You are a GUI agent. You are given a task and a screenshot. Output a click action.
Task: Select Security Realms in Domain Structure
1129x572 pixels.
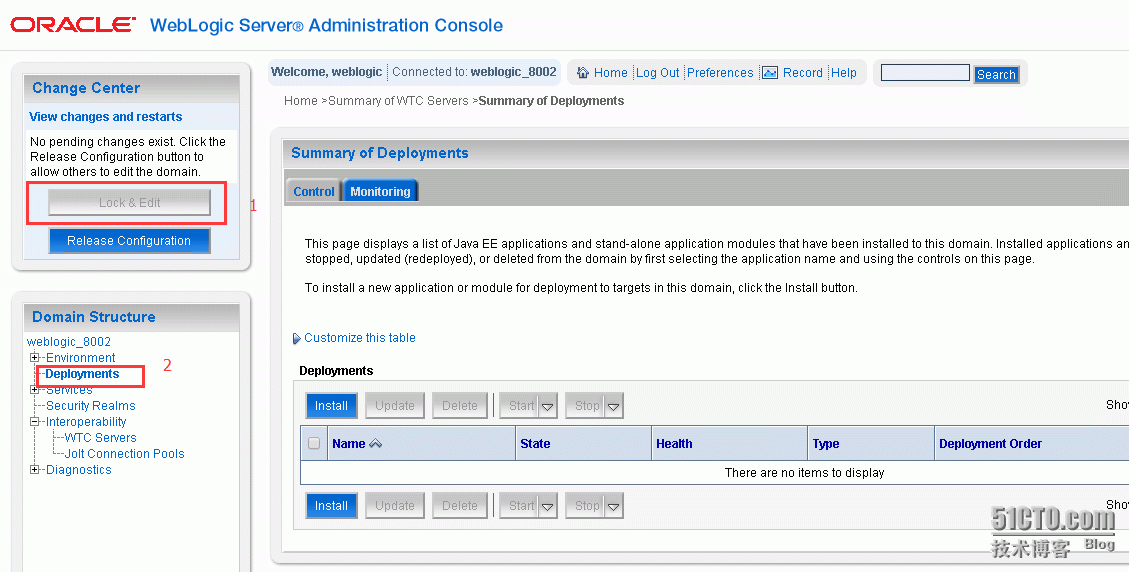click(91, 406)
